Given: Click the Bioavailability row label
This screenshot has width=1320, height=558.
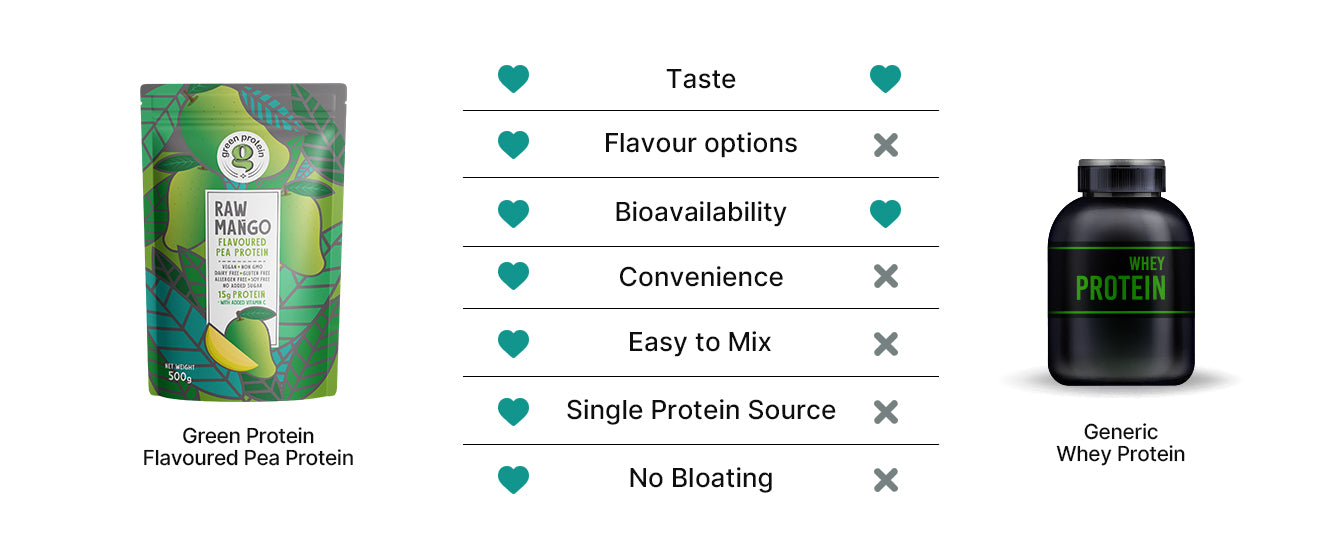Looking at the screenshot, I should [700, 212].
